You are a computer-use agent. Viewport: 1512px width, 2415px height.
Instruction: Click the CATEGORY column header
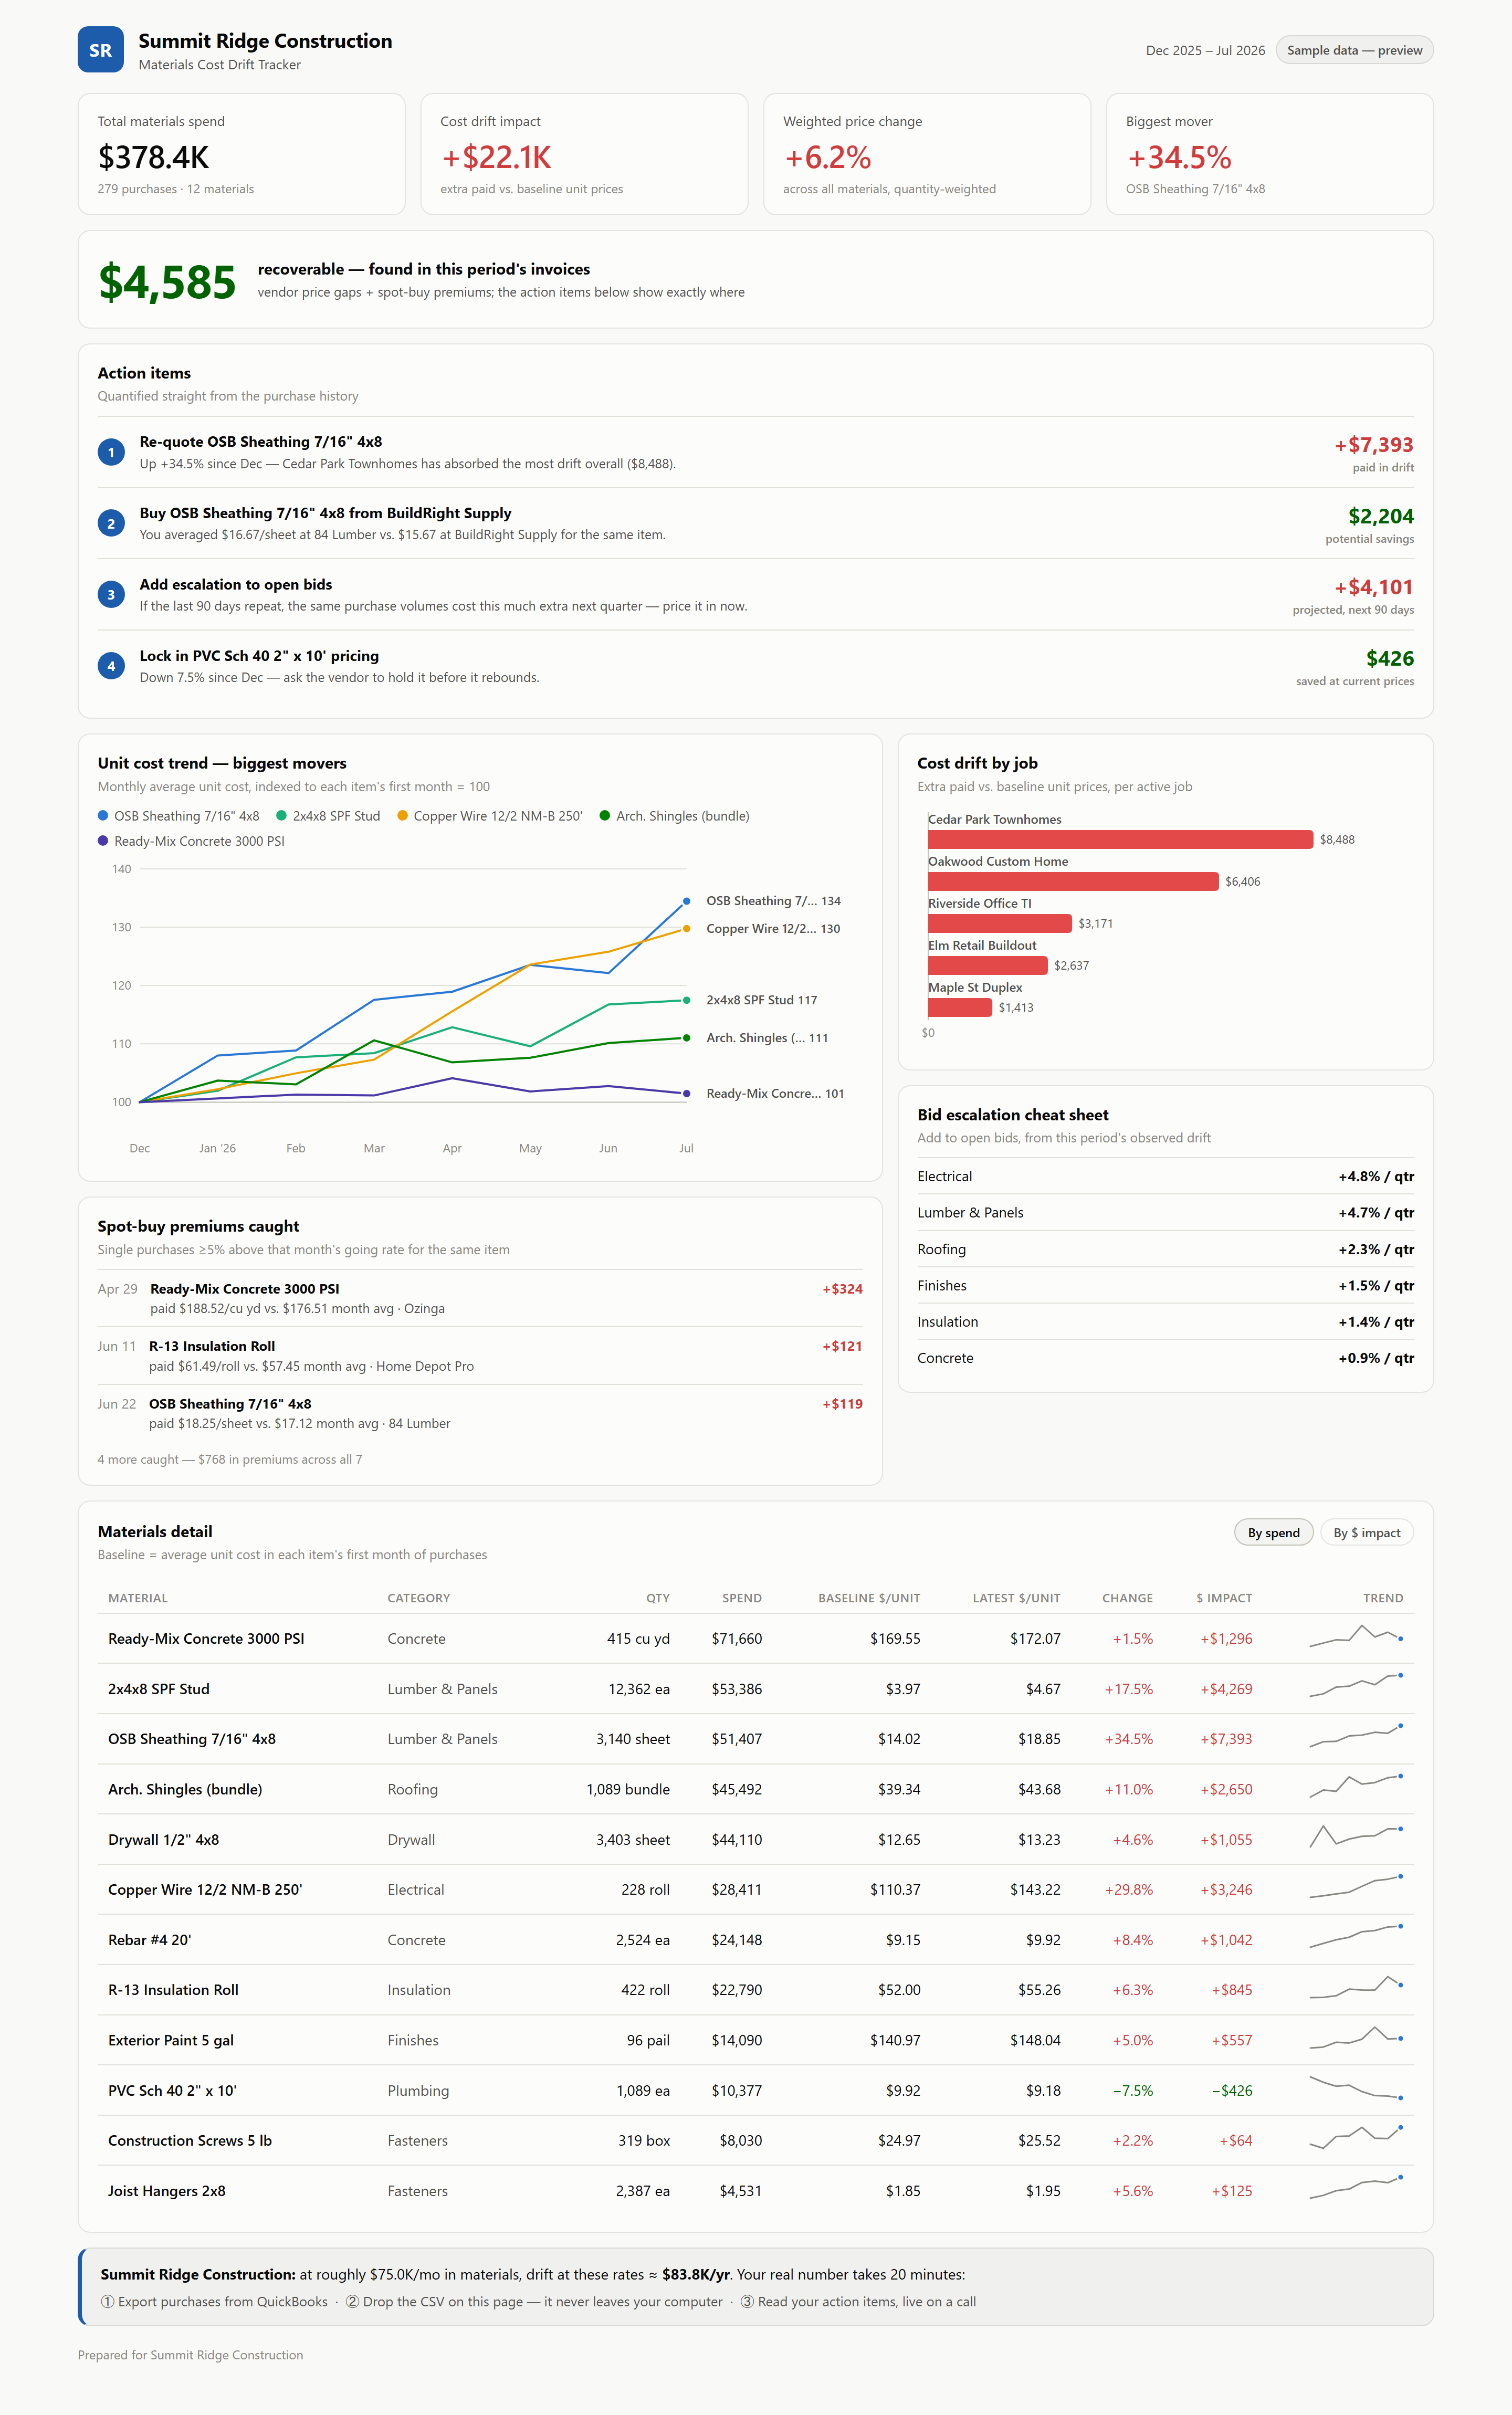click(x=419, y=1598)
